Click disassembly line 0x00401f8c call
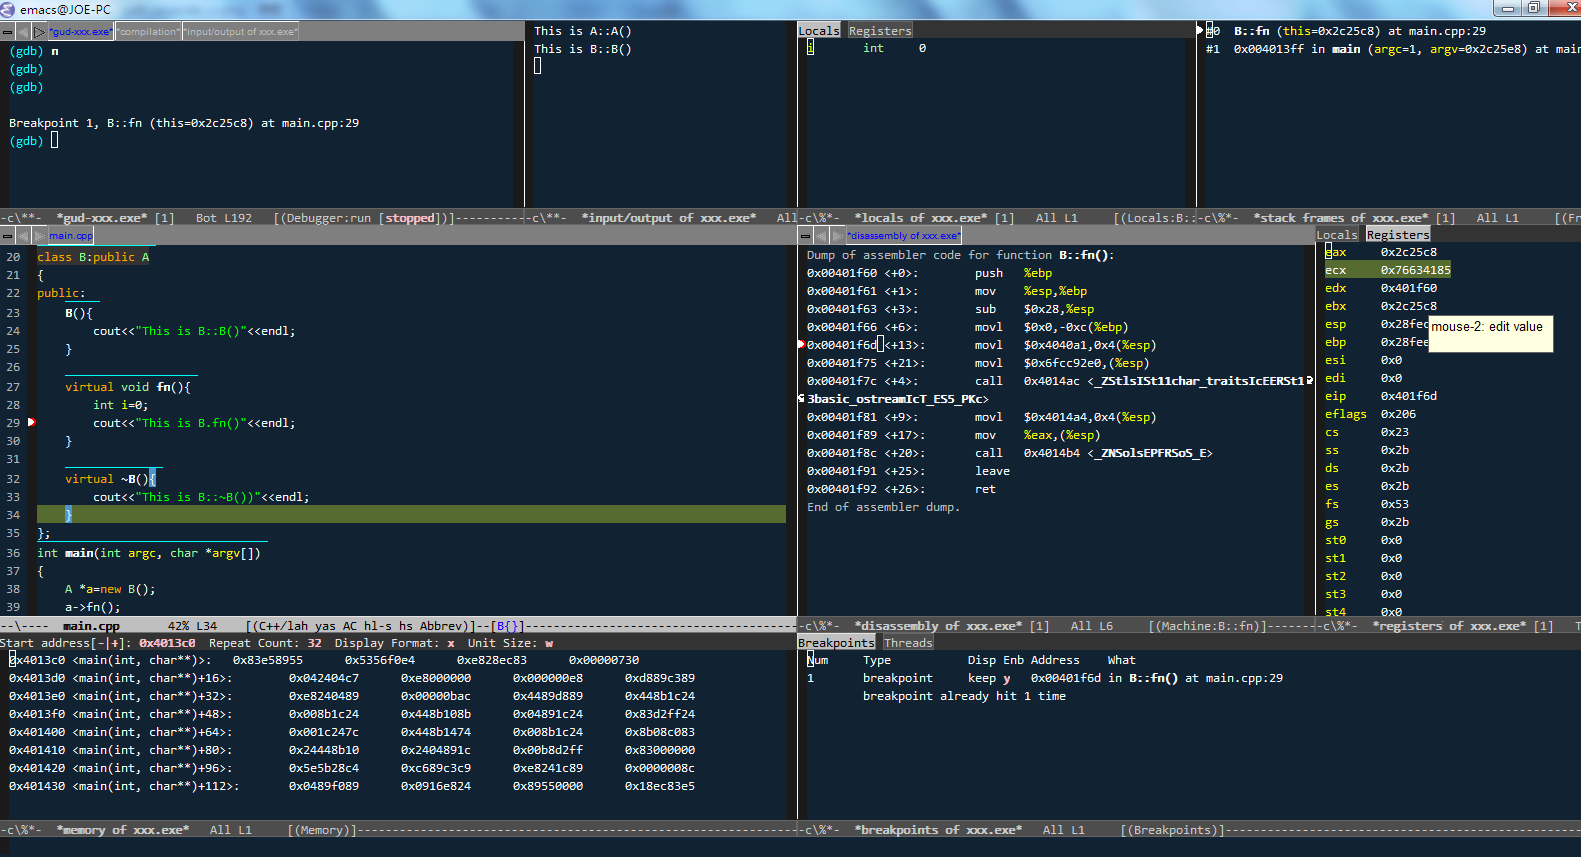This screenshot has height=857, width=1581. (1009, 453)
